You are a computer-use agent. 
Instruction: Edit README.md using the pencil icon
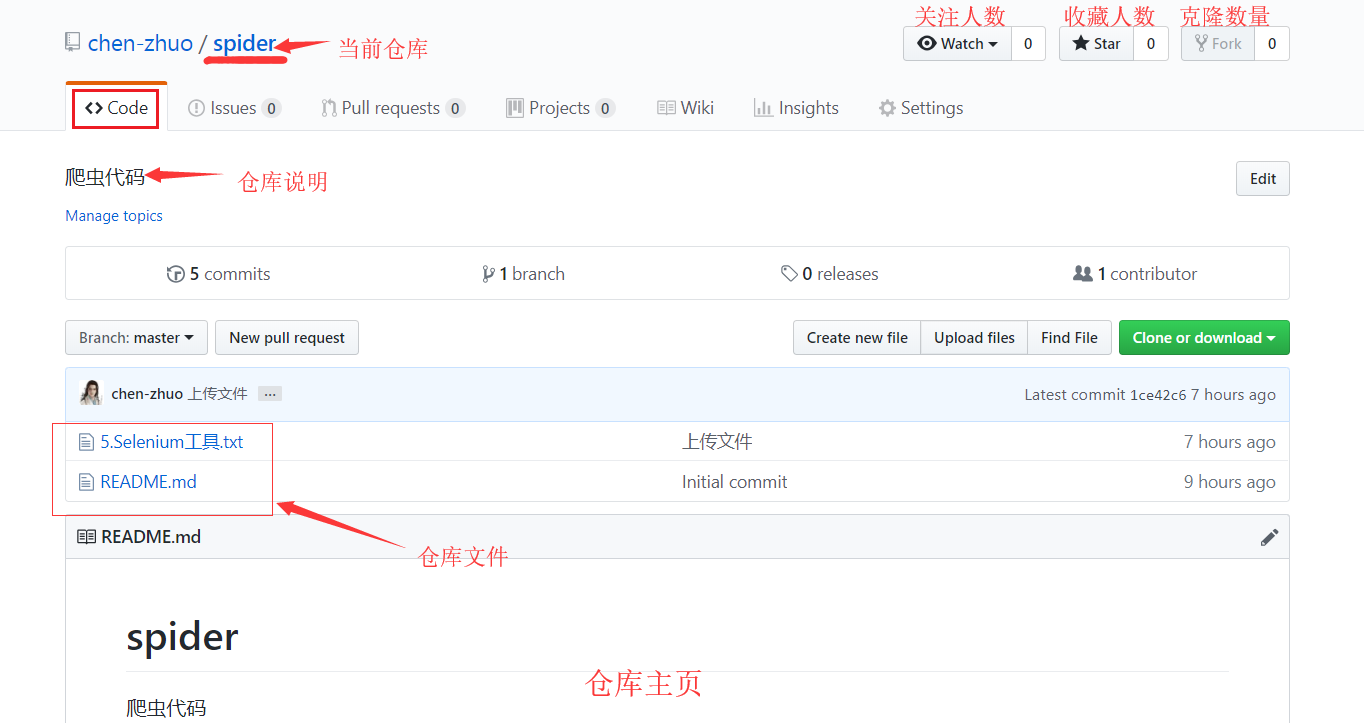(x=1269, y=537)
